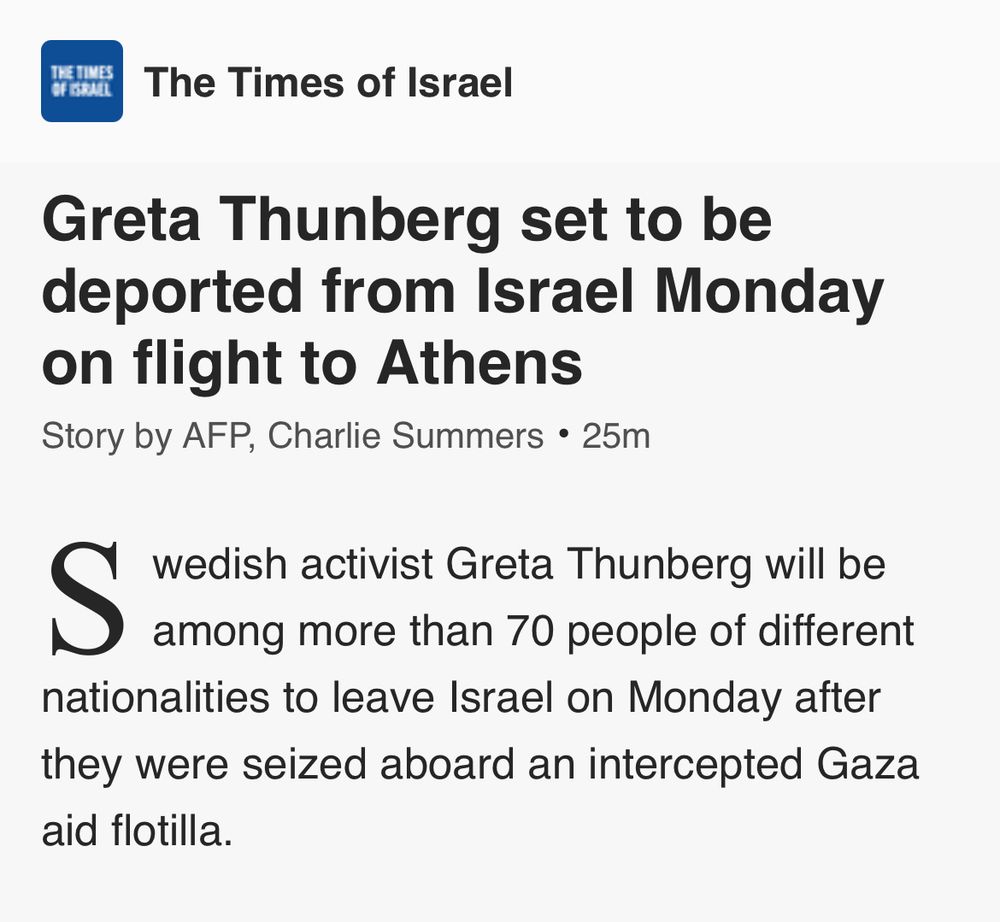This screenshot has height=922, width=1000.
Task: Click the word "Athens" in the headline
Action: (x=480, y=362)
